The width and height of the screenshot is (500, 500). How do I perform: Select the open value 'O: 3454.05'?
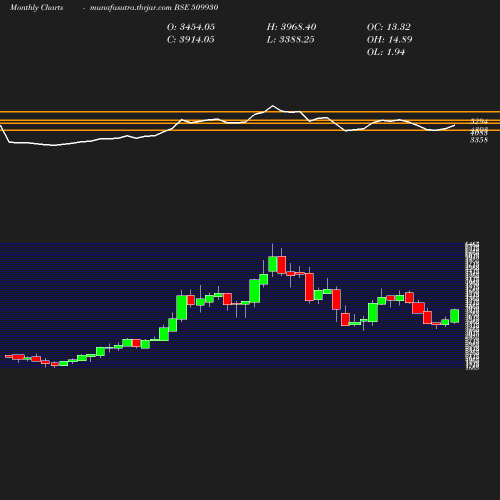tap(191, 27)
